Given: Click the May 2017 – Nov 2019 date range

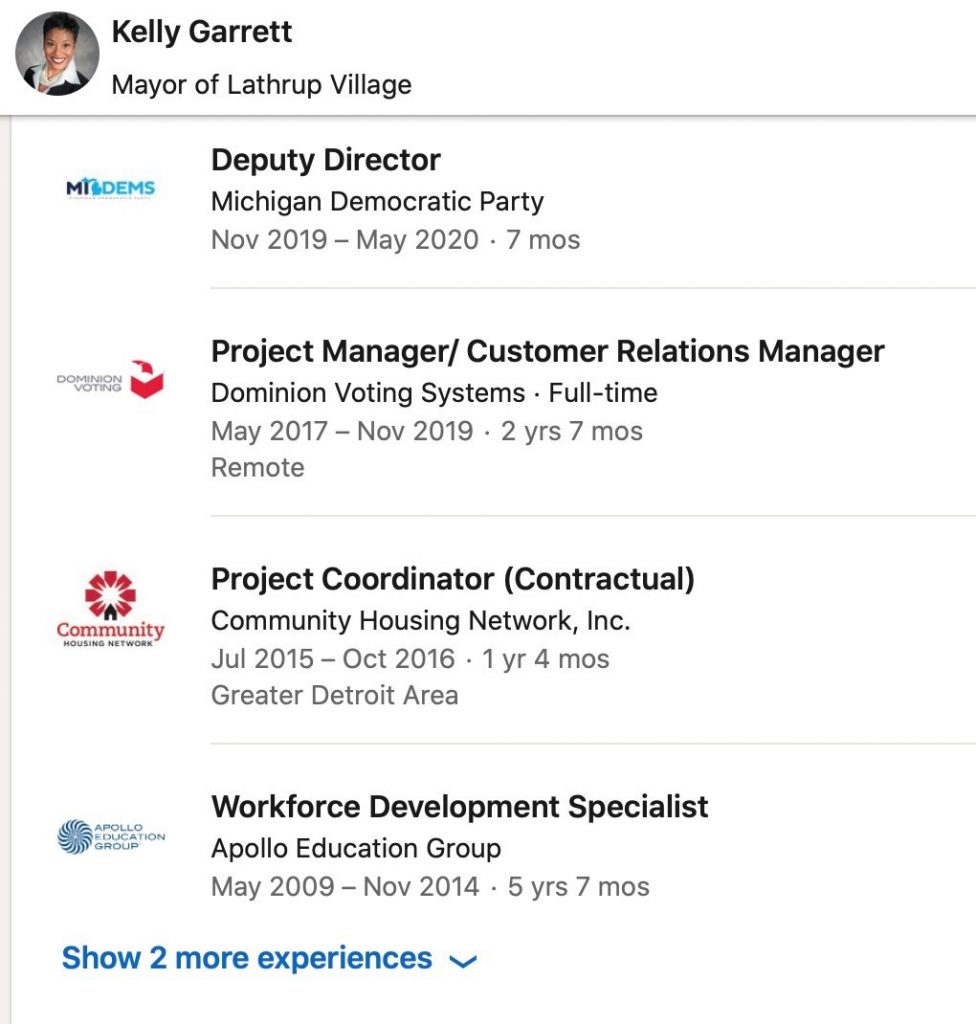Looking at the screenshot, I should 341,431.
